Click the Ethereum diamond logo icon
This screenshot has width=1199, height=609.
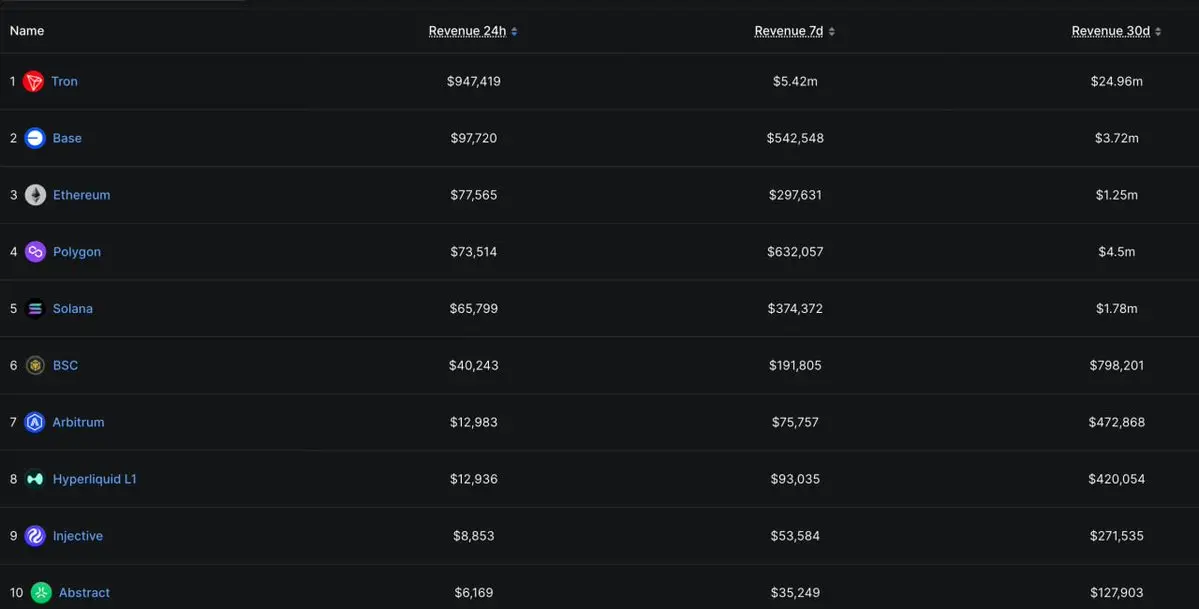coord(35,195)
